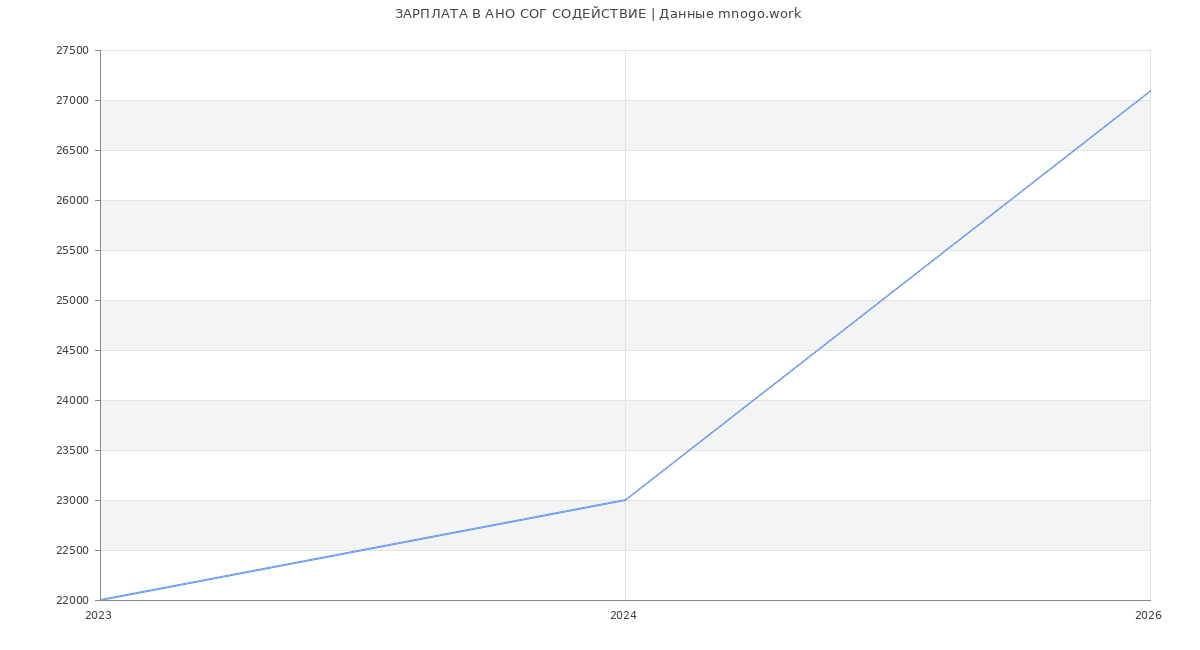
Task: Click the line's 2024 data point at 23000
Action: point(625,500)
